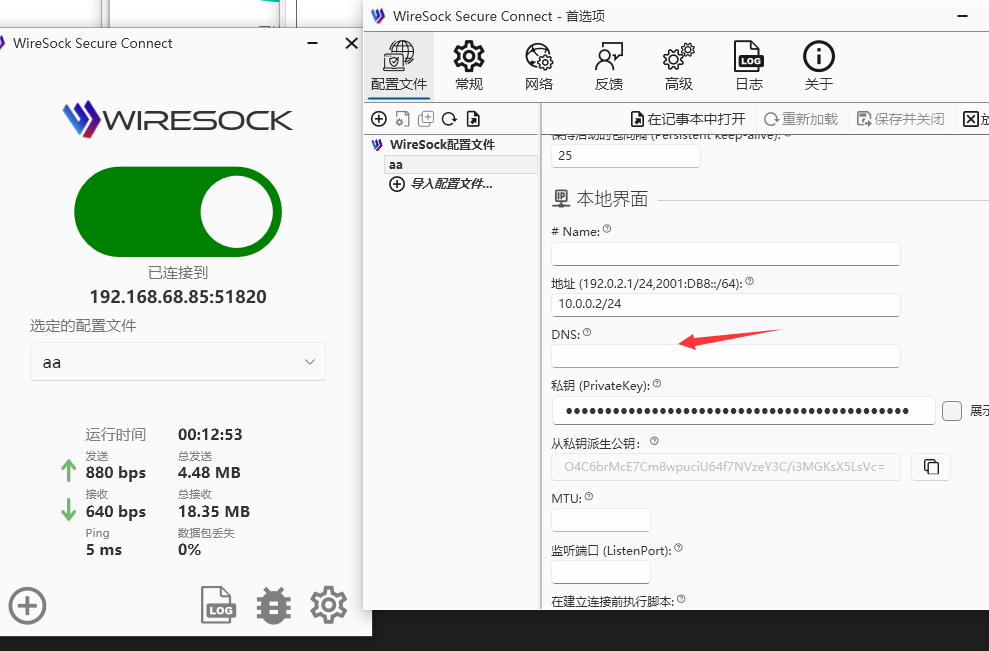Viewport: 989px width, 651px height.
Task: Switch to the 常规 general tab
Action: point(469,66)
